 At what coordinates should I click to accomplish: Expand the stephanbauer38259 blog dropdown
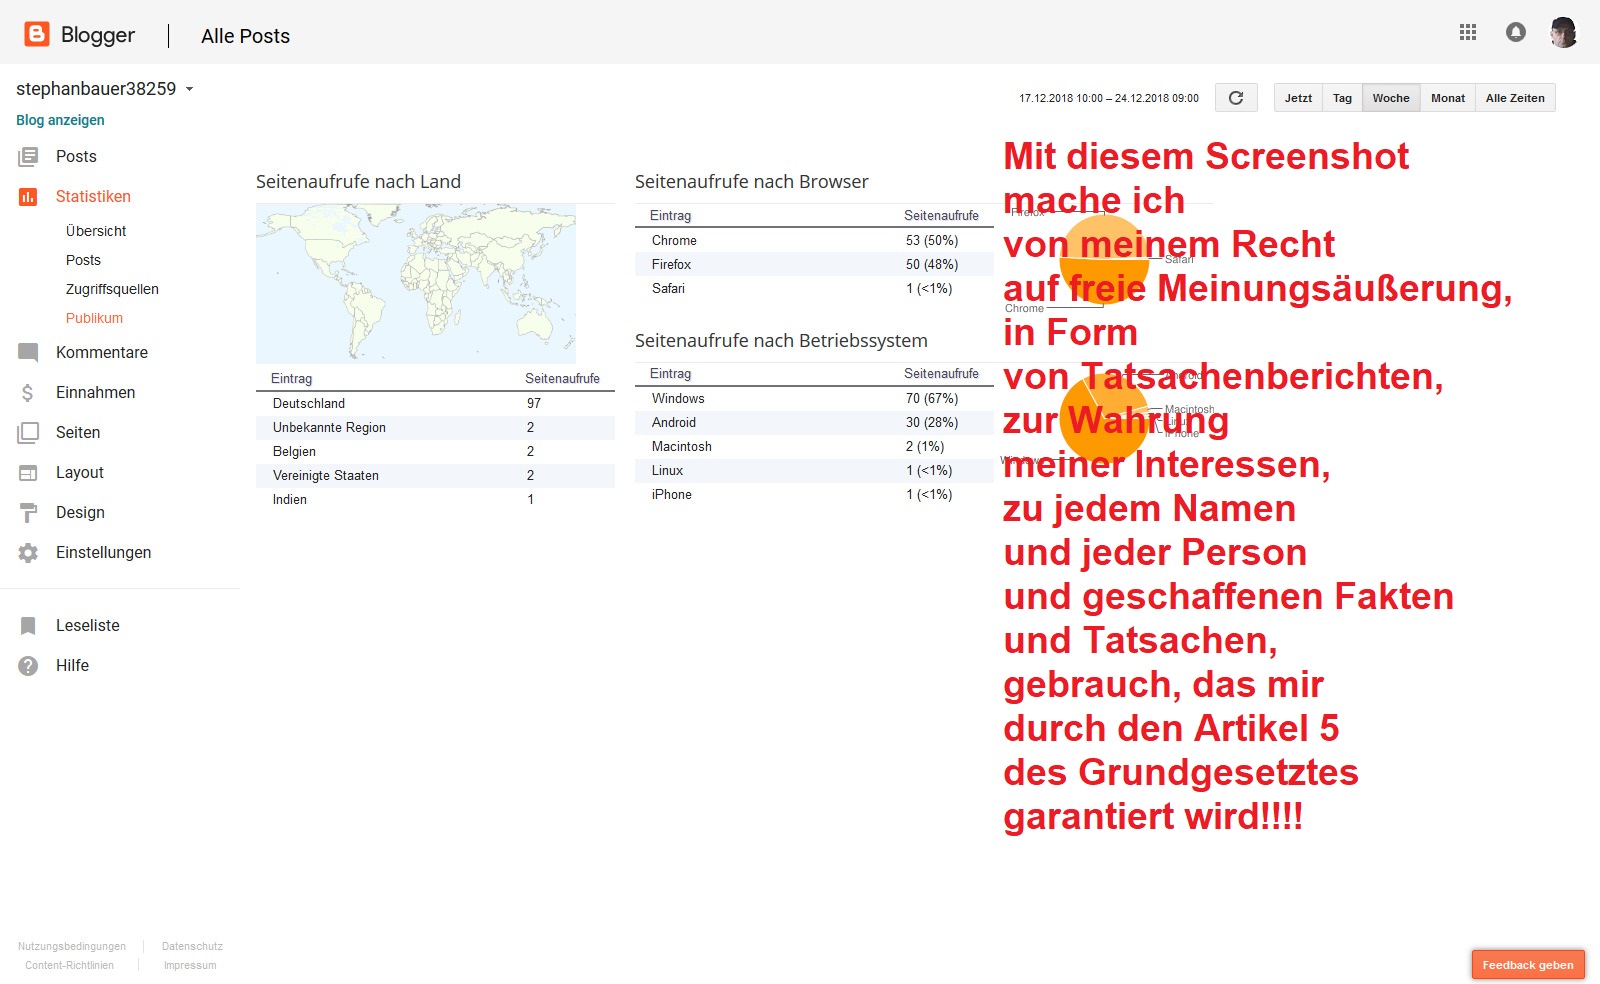point(189,89)
